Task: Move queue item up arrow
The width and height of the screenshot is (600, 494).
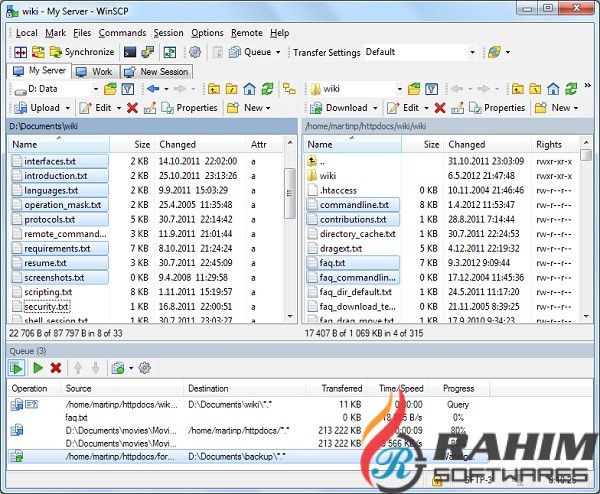Action: pyautogui.click(x=78, y=368)
